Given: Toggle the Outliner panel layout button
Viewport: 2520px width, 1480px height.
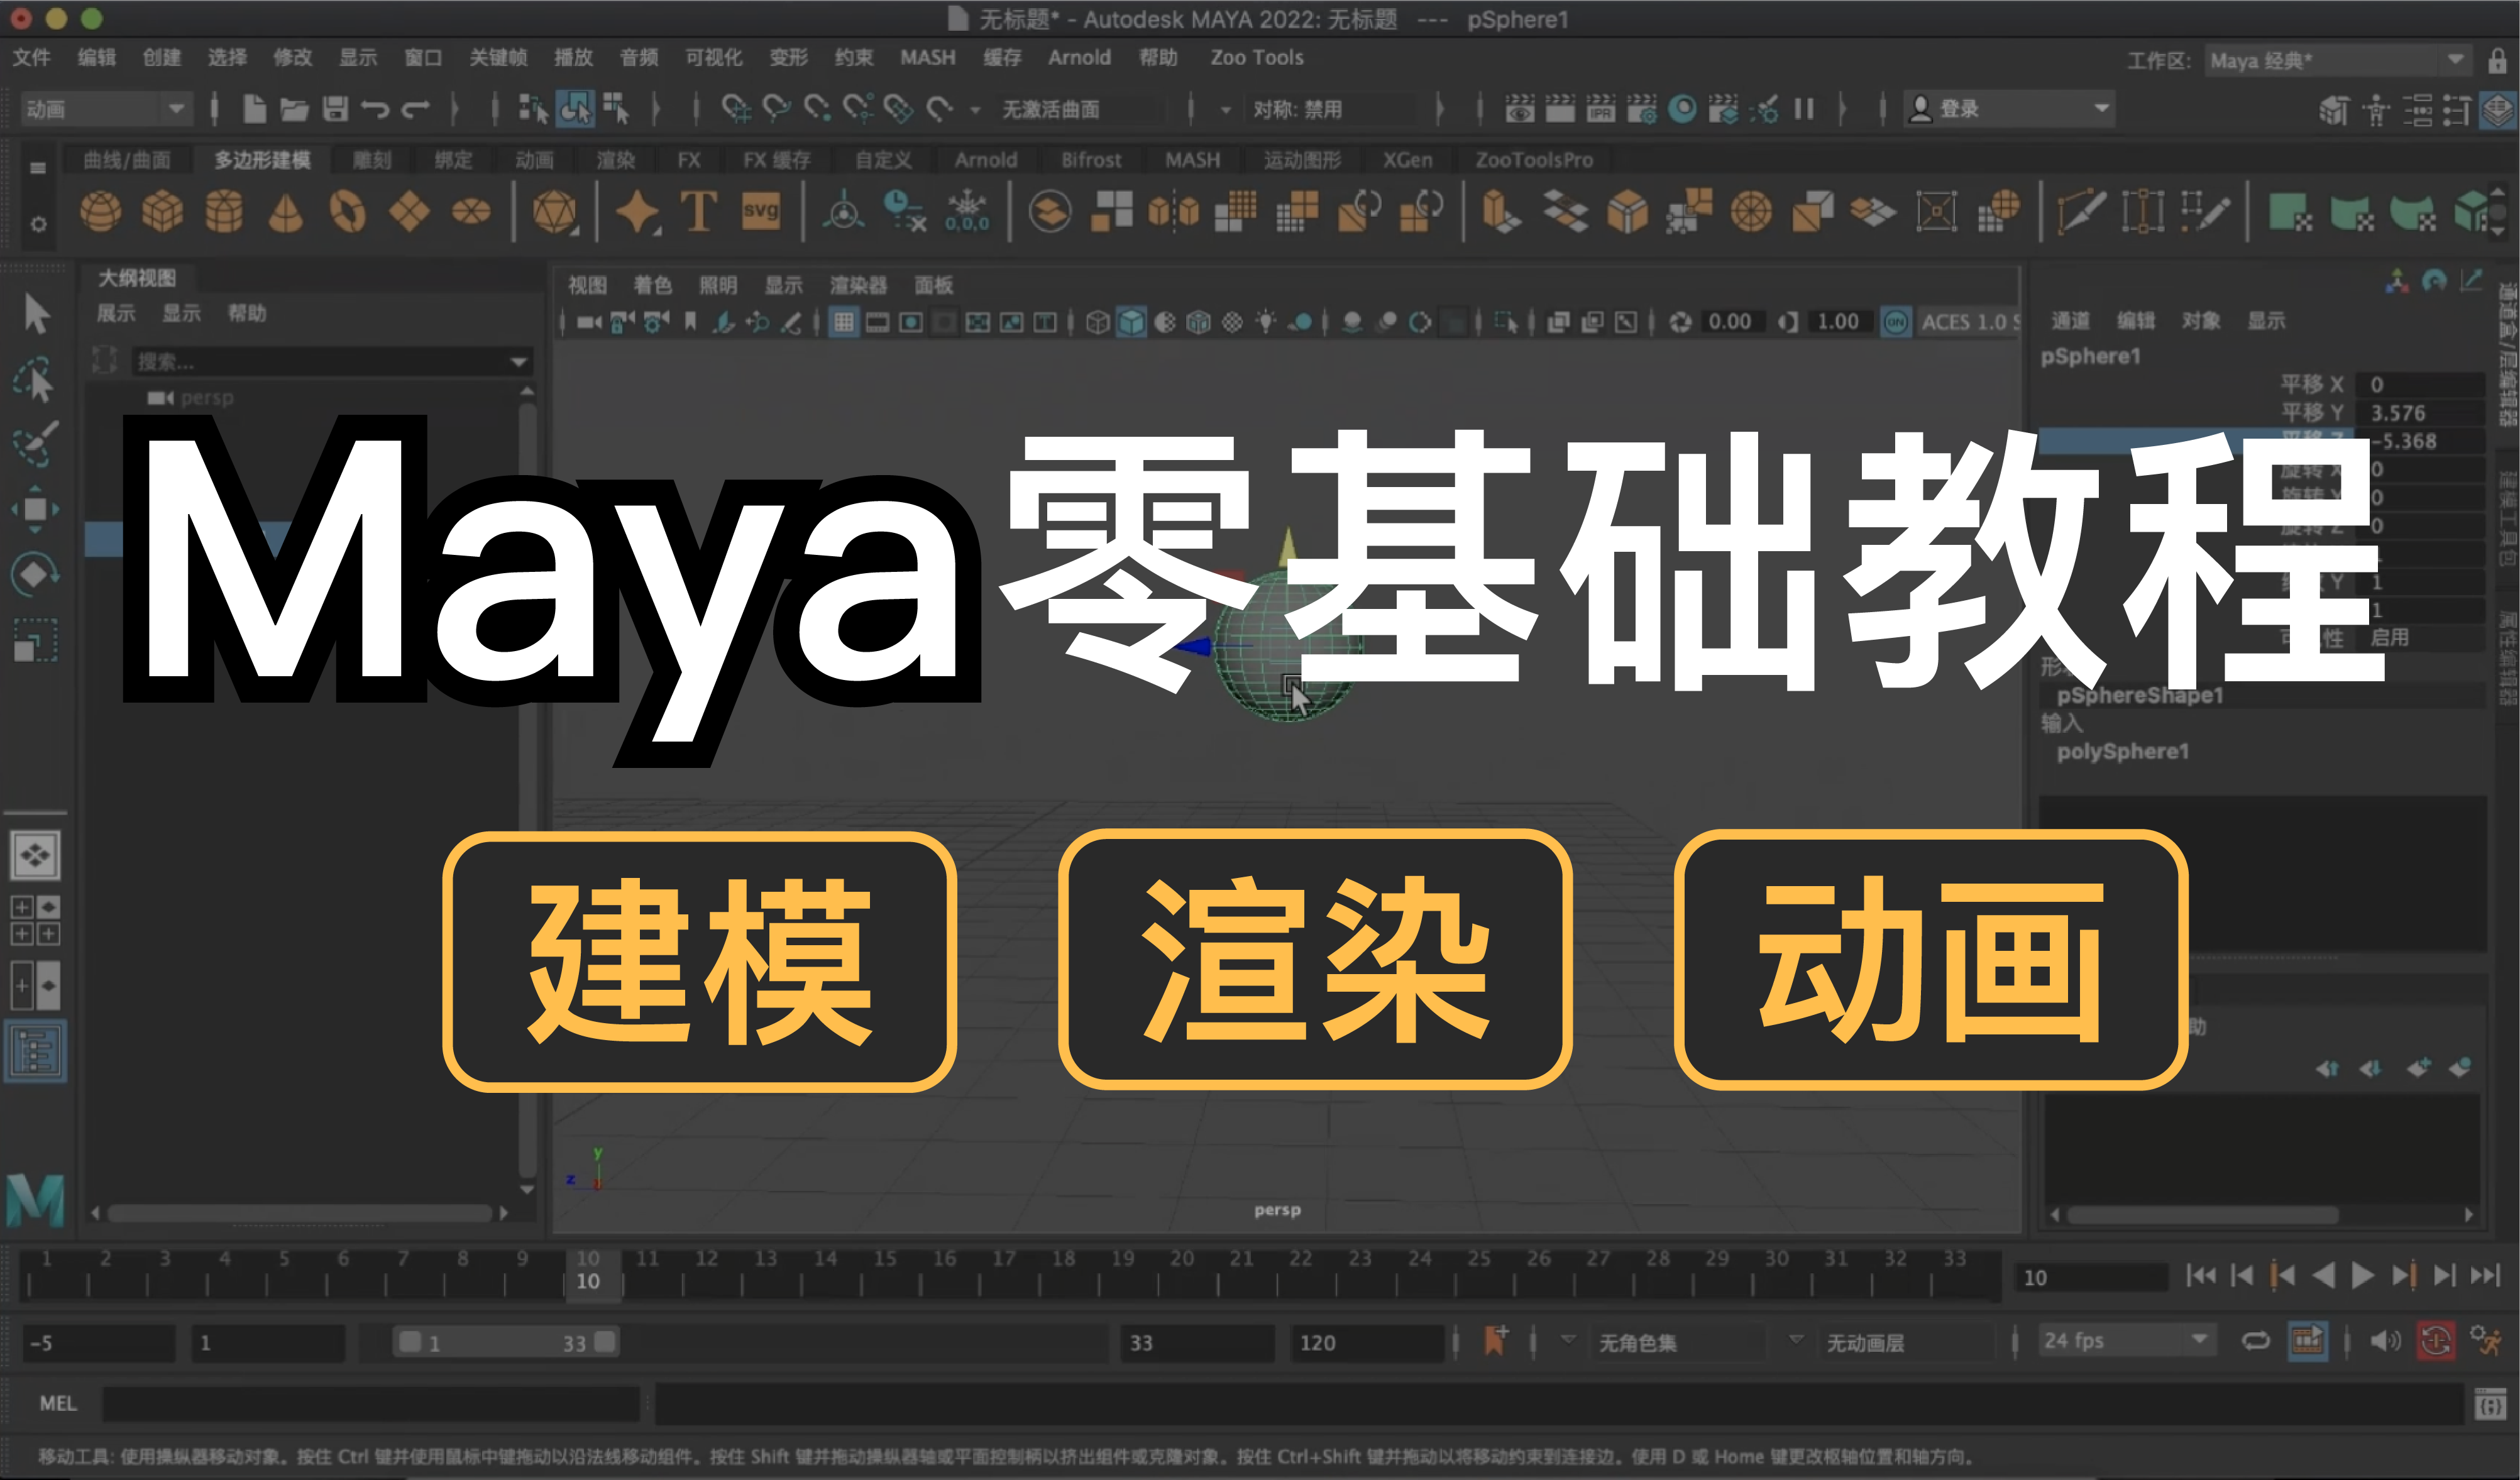Looking at the screenshot, I should tap(36, 1051).
